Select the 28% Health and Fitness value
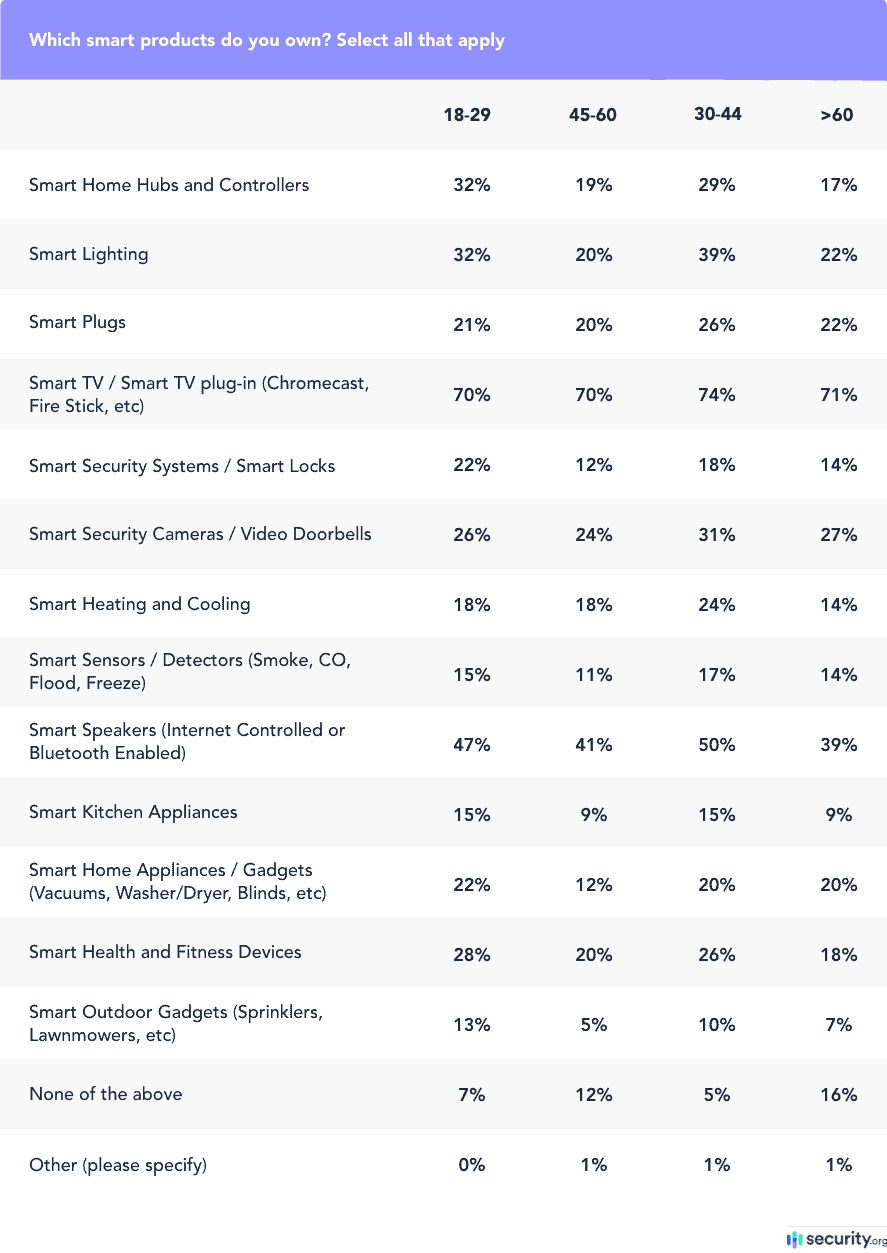This screenshot has height=1253, width=887. (471, 955)
